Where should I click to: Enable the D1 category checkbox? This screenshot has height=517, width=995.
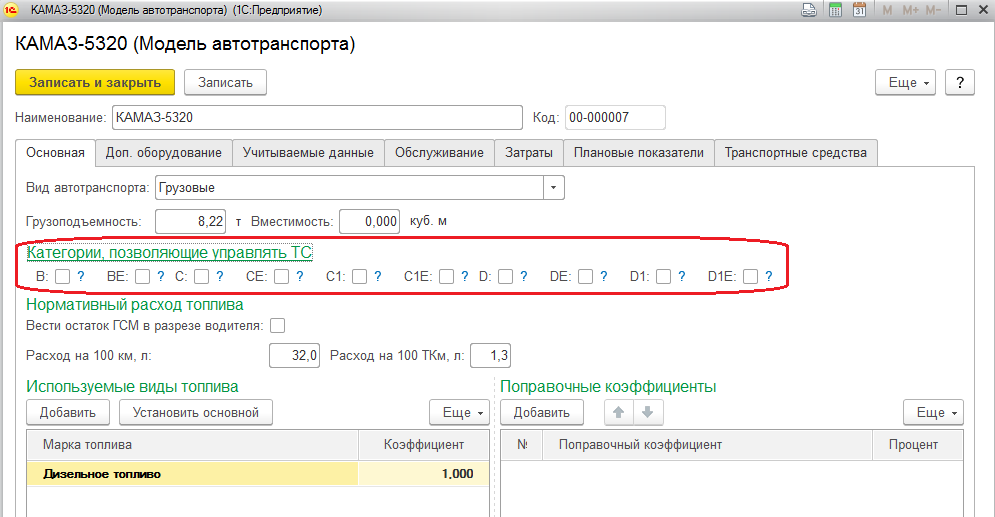click(663, 277)
